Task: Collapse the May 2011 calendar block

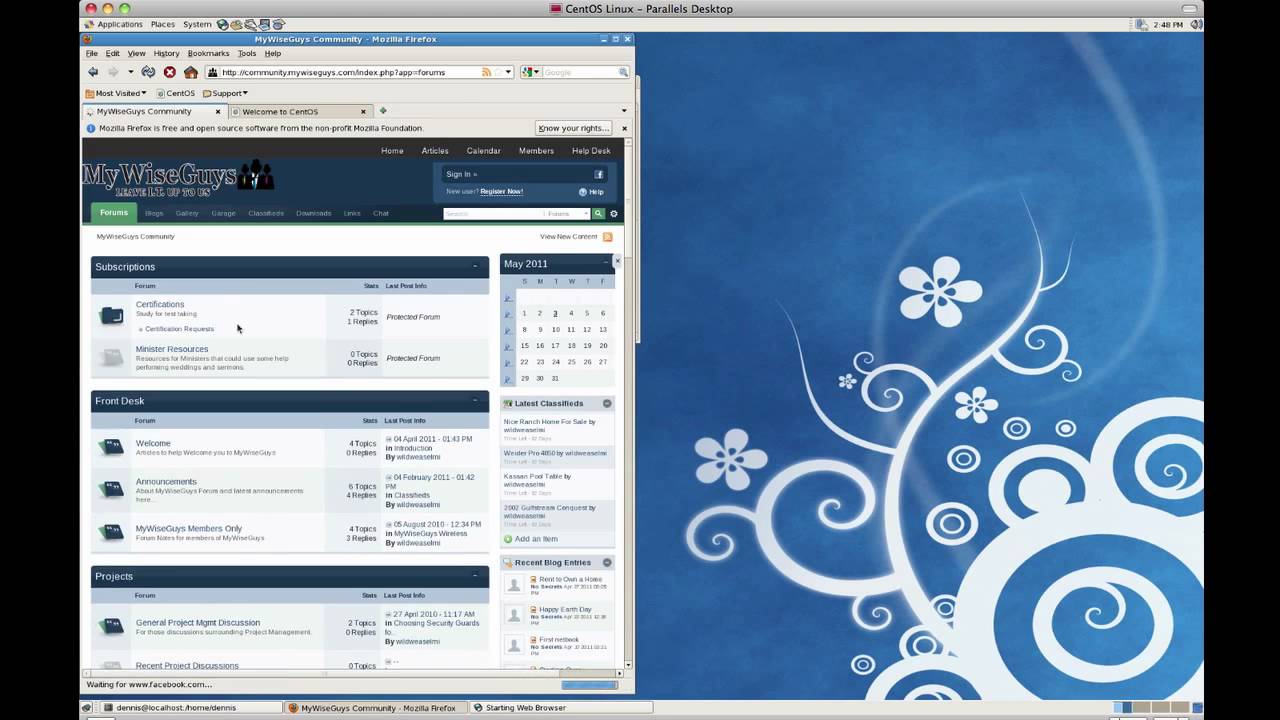Action: (x=605, y=263)
